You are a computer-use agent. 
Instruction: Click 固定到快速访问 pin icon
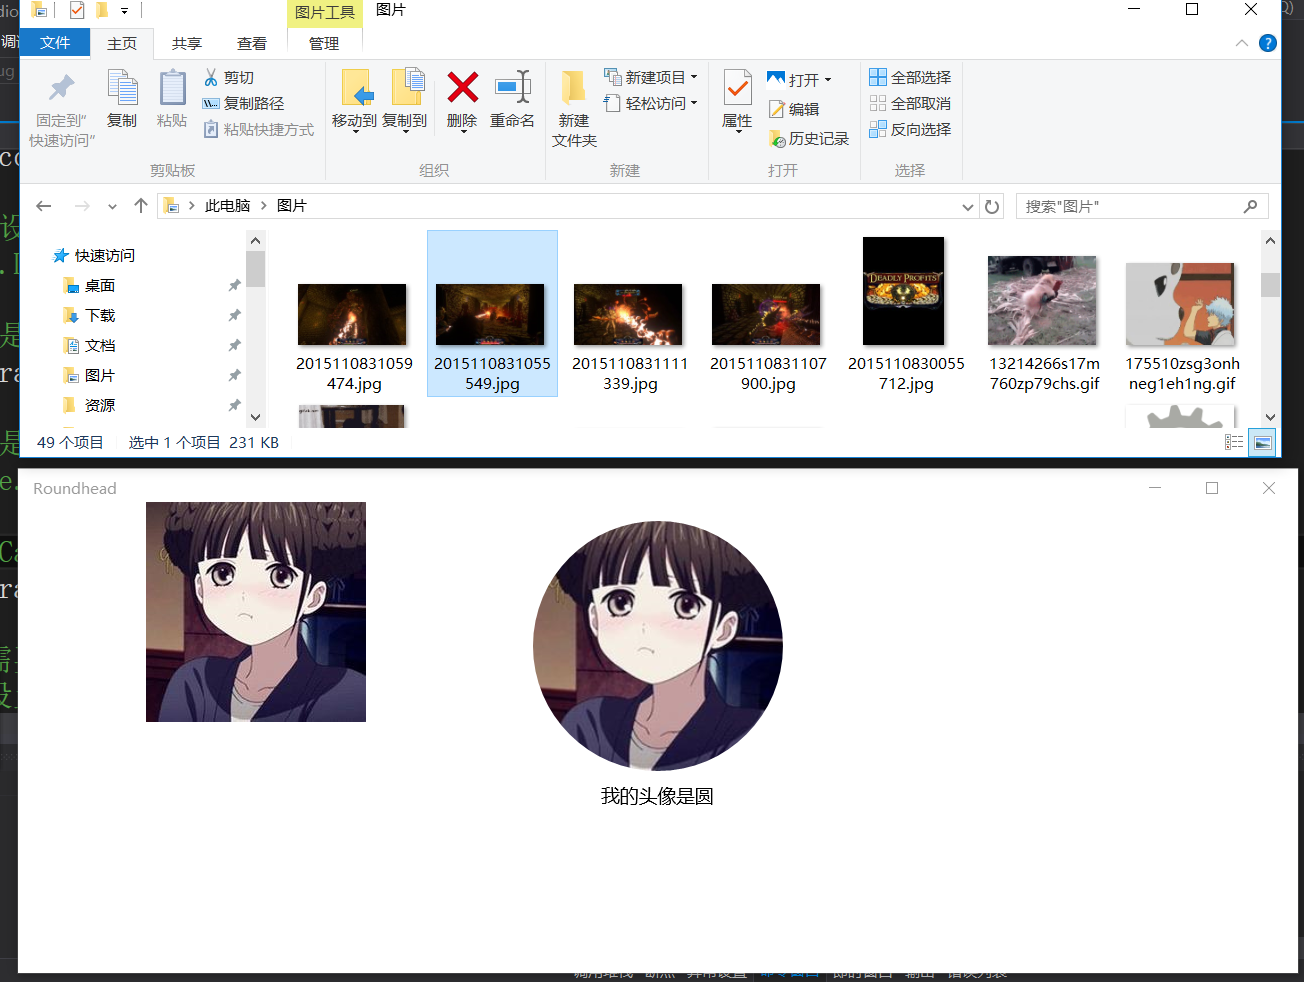click(62, 88)
